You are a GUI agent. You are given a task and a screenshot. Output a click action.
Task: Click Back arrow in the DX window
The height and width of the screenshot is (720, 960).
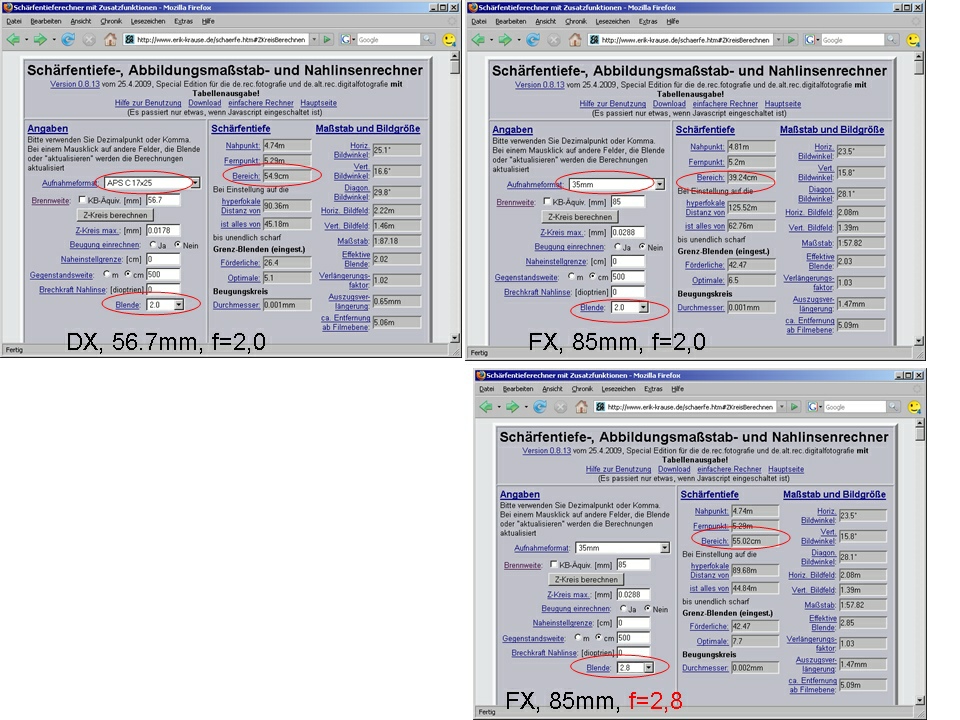click(13, 40)
